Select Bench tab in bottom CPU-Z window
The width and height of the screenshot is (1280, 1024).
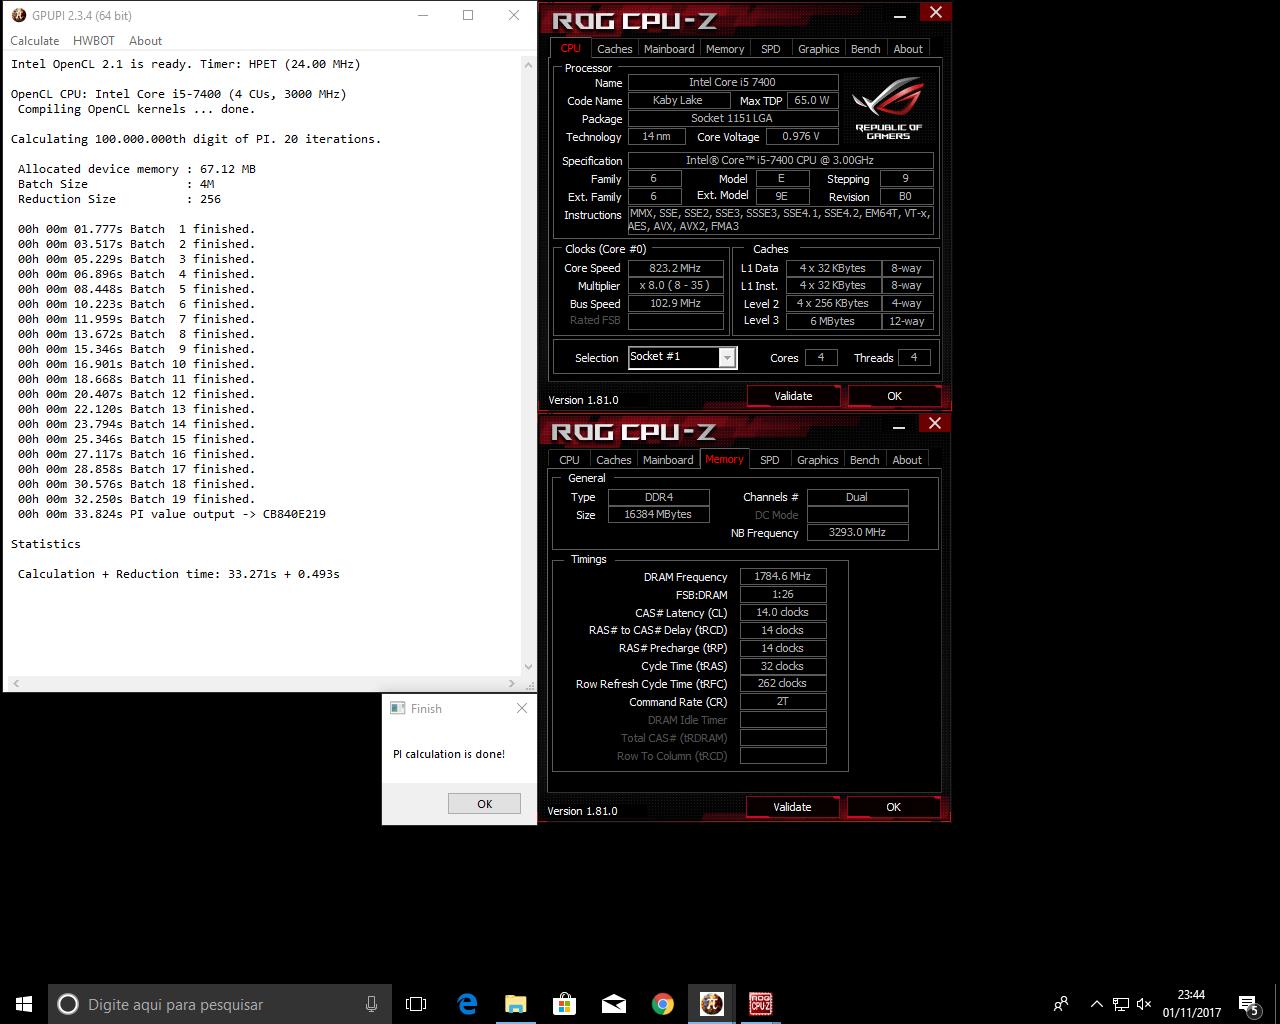(x=864, y=460)
